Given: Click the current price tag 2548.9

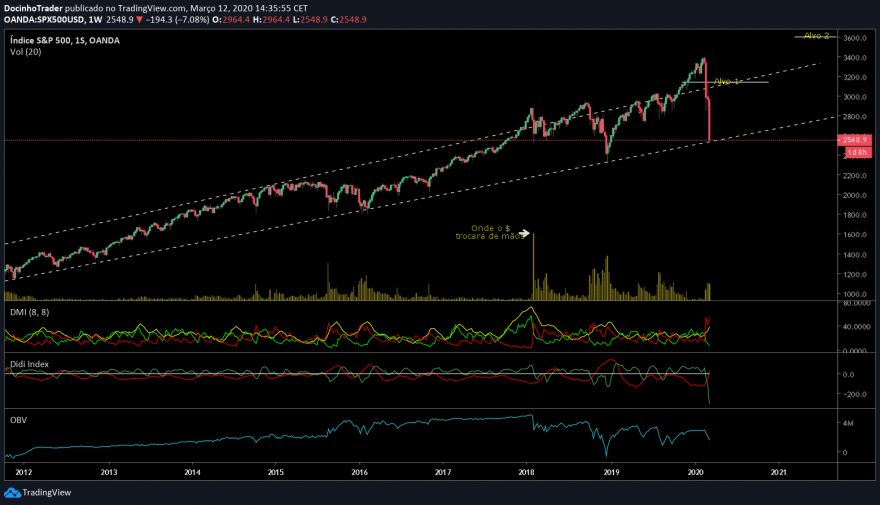Looking at the screenshot, I should point(855,140).
